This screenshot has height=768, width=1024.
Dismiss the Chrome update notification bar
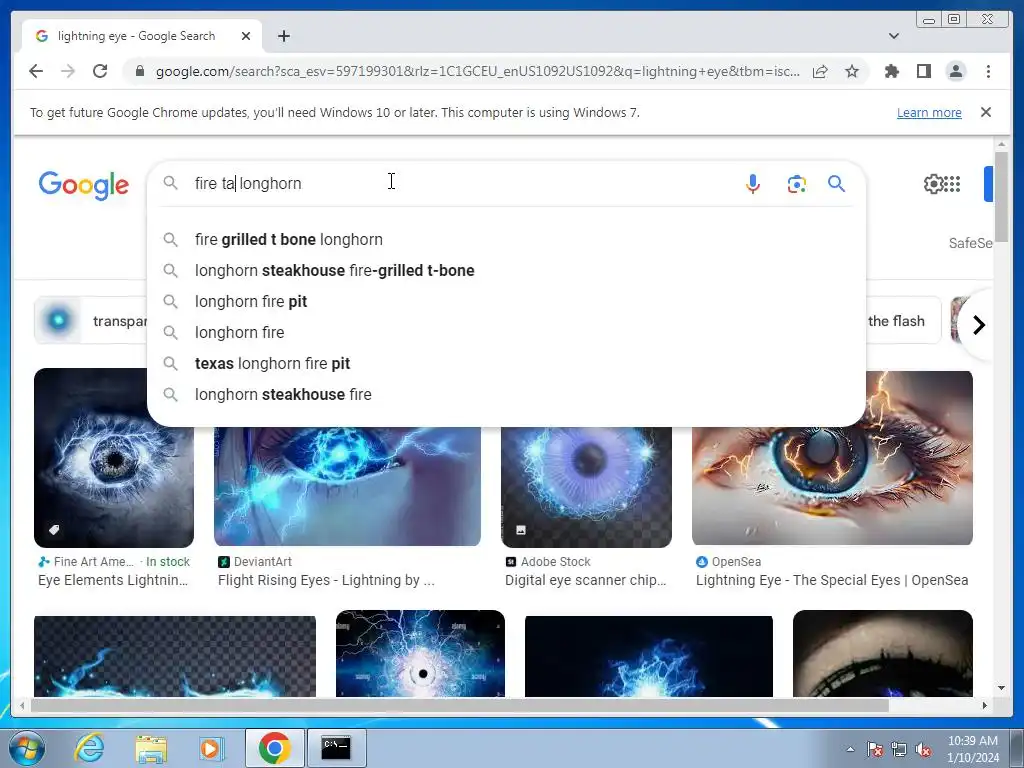tap(985, 112)
